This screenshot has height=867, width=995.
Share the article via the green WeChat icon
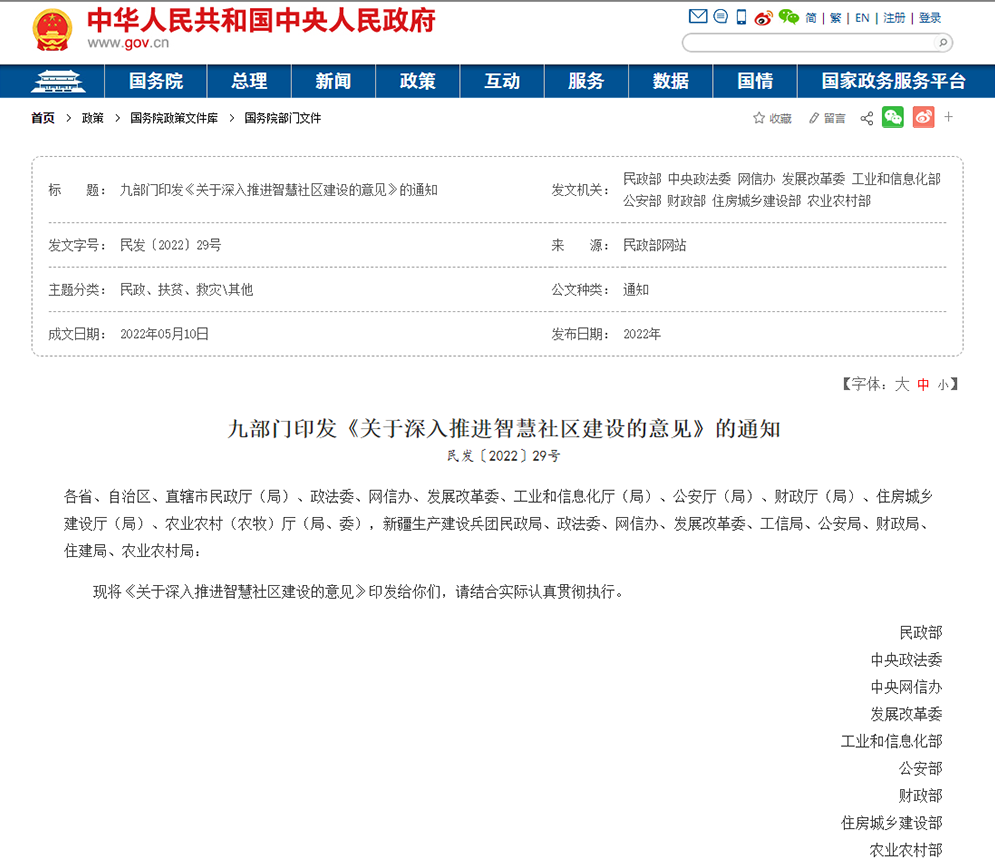pyautogui.click(x=893, y=117)
